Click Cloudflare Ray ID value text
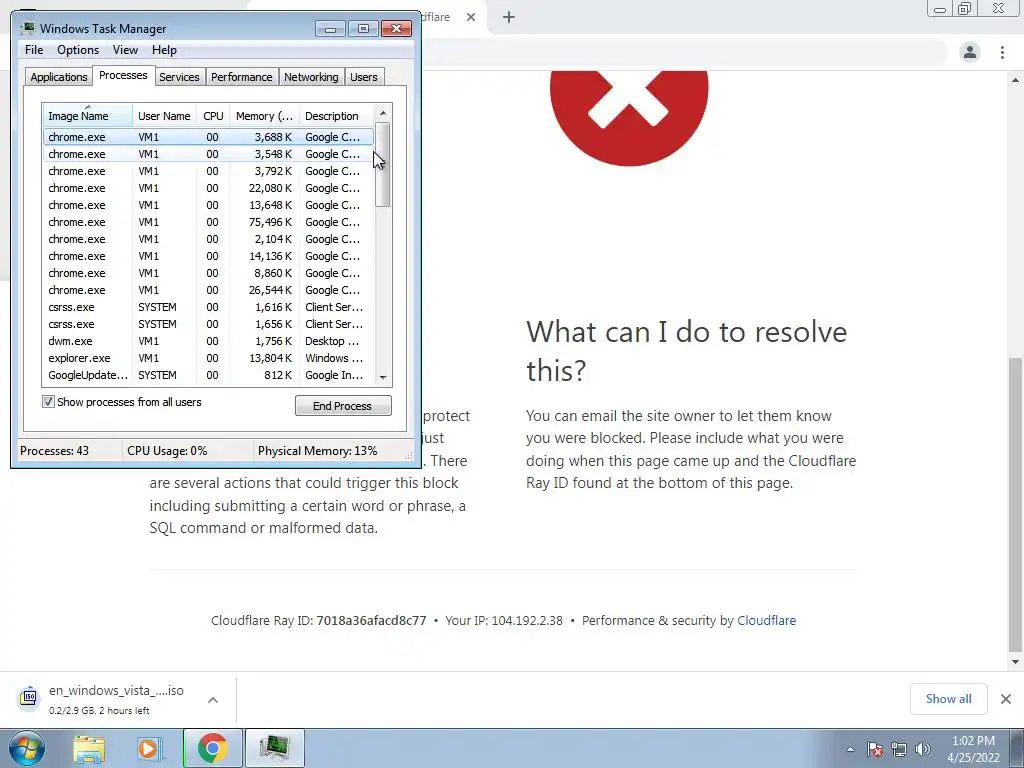The height and width of the screenshot is (768, 1024). 371,620
